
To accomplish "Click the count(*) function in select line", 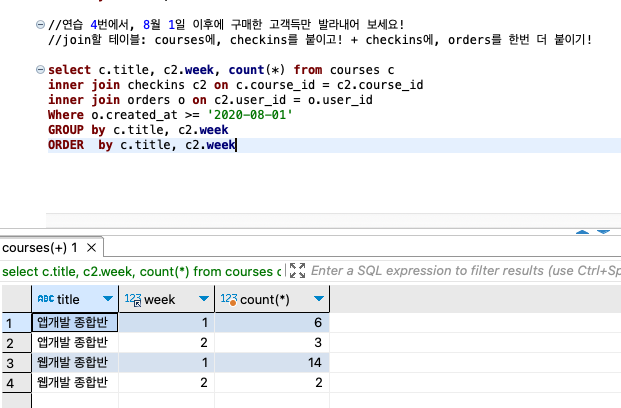I will pyautogui.click(x=257, y=70).
